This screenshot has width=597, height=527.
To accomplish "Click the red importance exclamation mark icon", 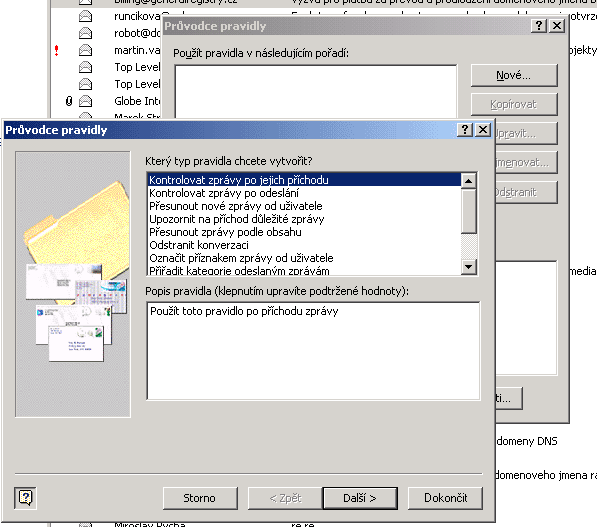I will (57, 50).
